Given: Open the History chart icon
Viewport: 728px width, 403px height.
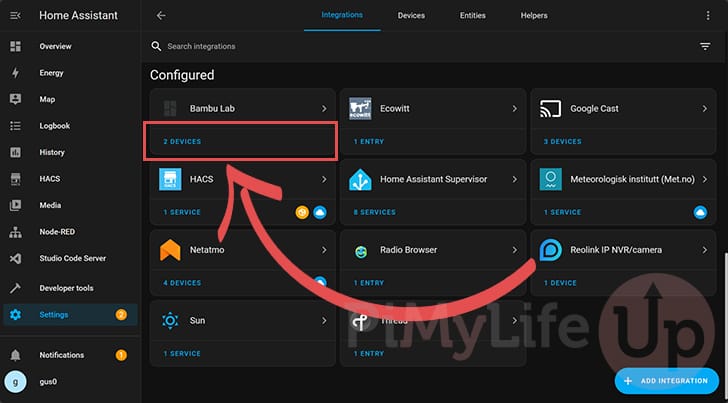Looking at the screenshot, I should click(x=15, y=152).
